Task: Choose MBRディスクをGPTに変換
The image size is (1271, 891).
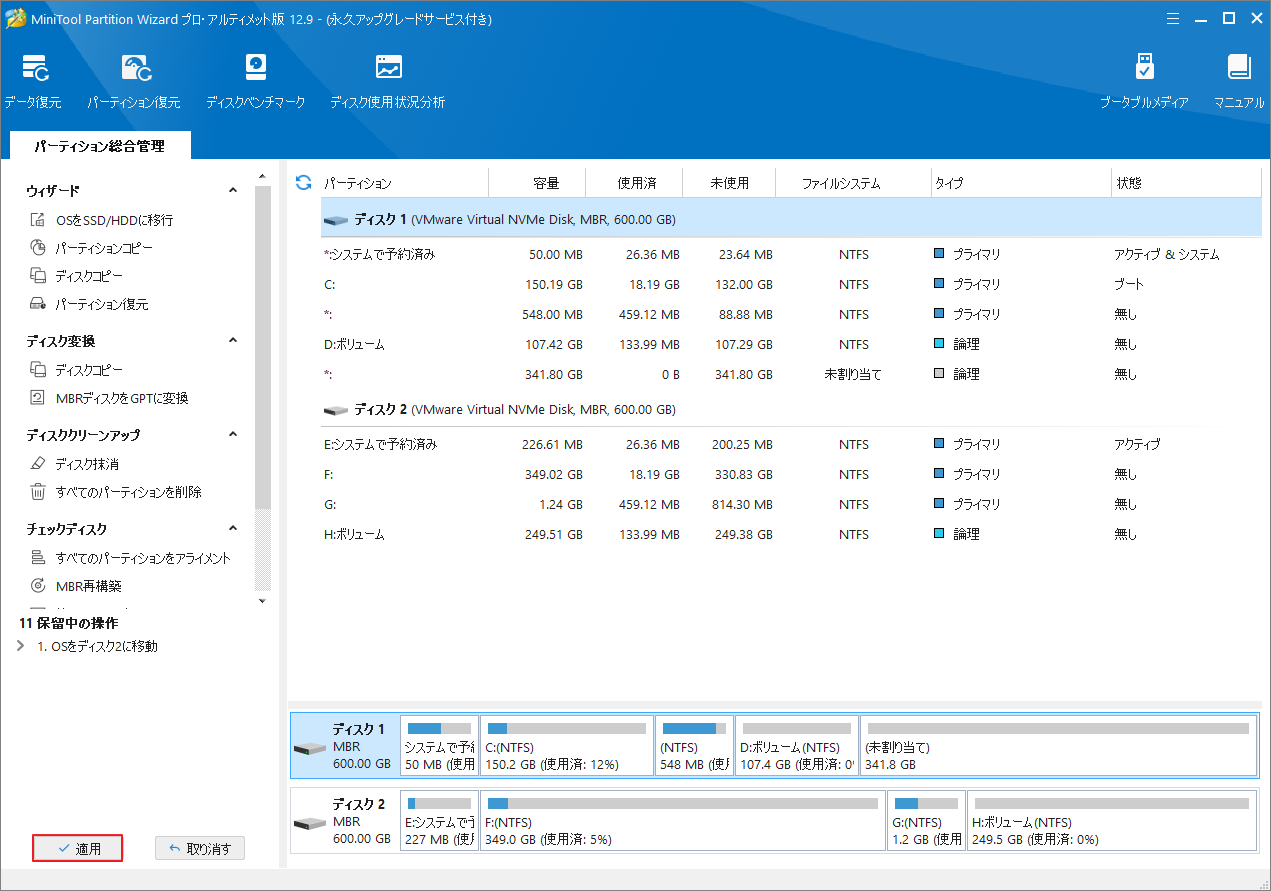Action: tap(122, 398)
